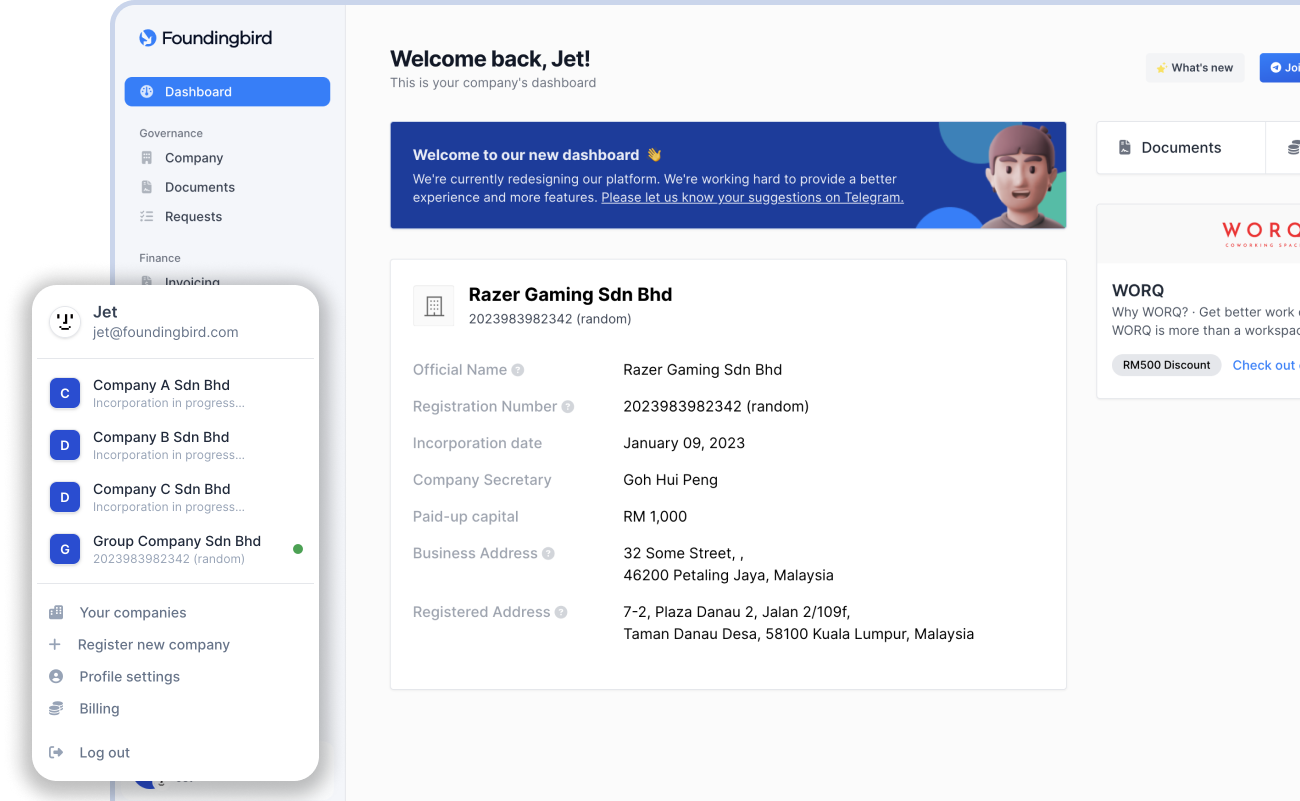Select Group Company Sdn Bhd
1300x801 pixels.
tap(176, 549)
